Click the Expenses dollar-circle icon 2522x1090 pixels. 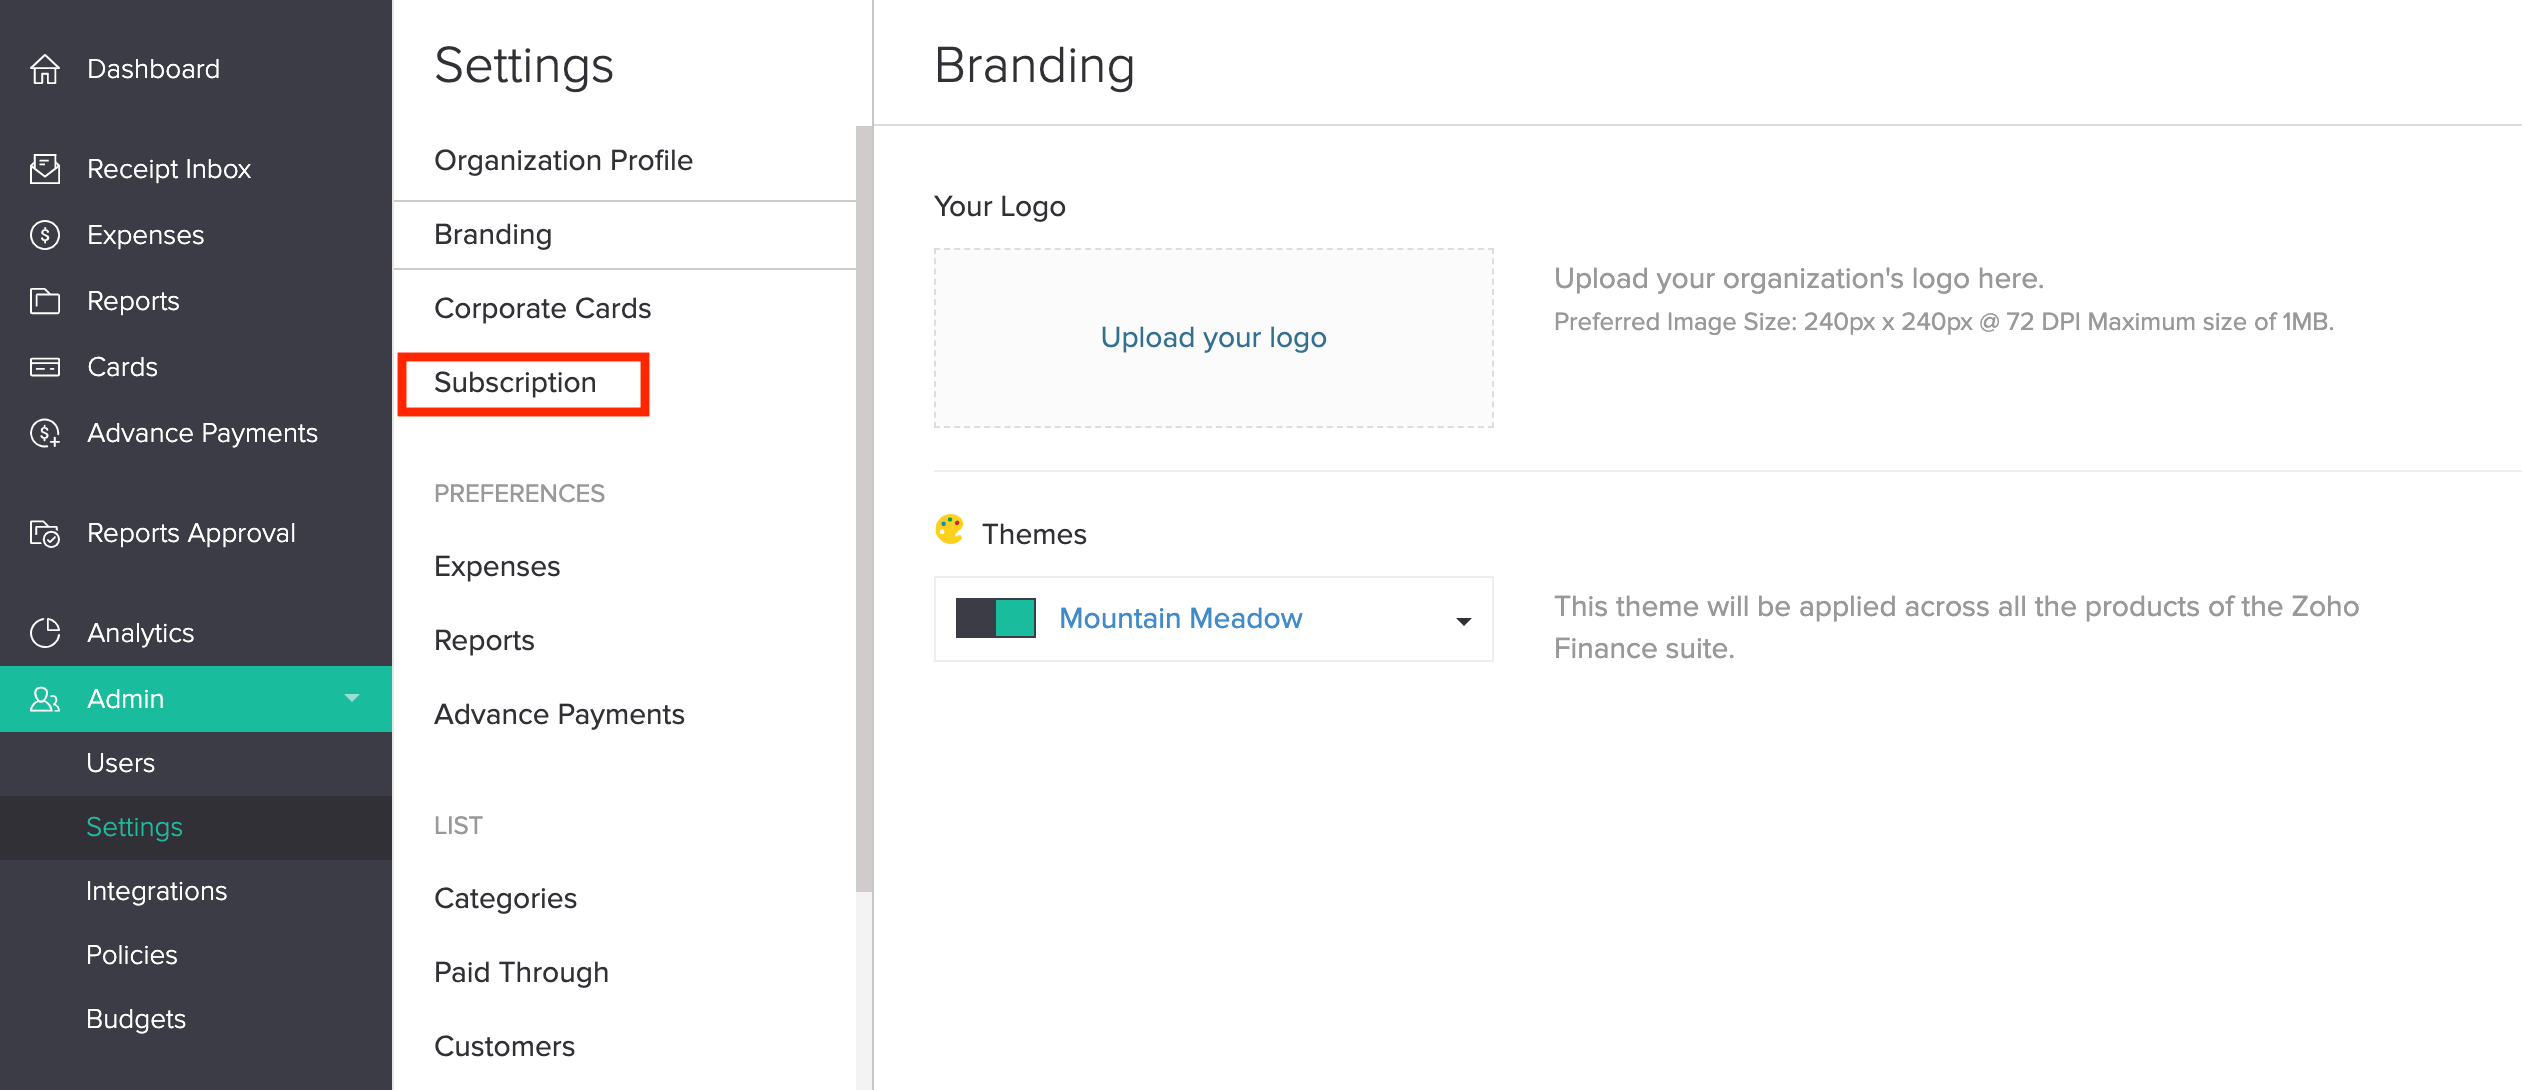click(x=45, y=235)
